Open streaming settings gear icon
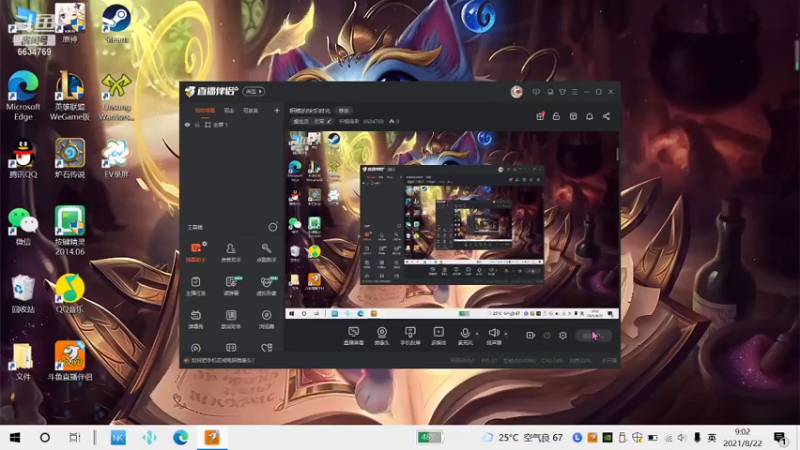The height and width of the screenshot is (450, 800). (563, 335)
